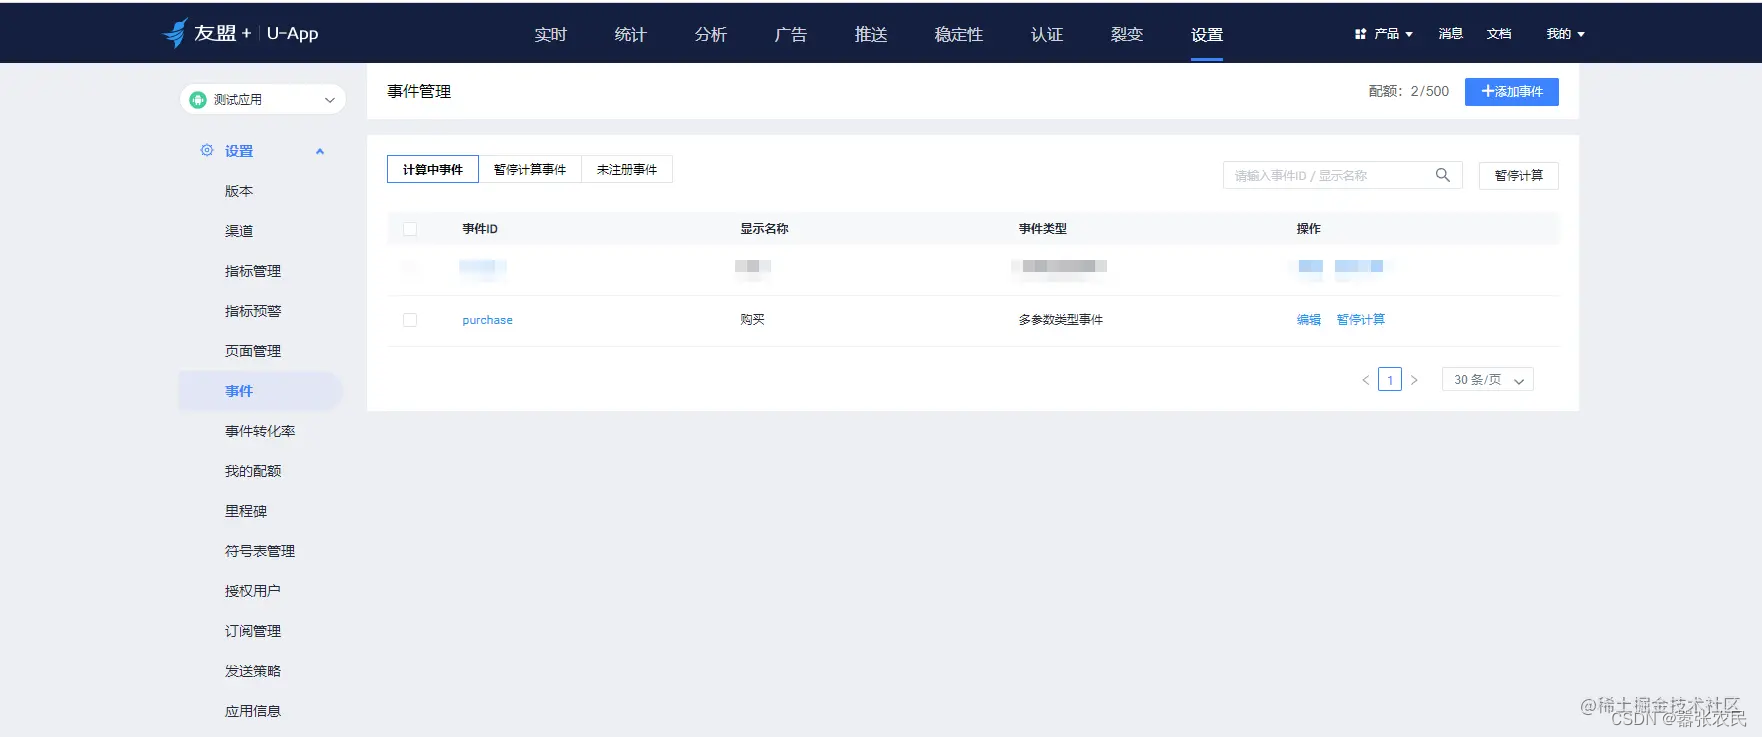The image size is (1762, 737).
Task: Open 发送策略 in the sidebar
Action: coord(253,671)
